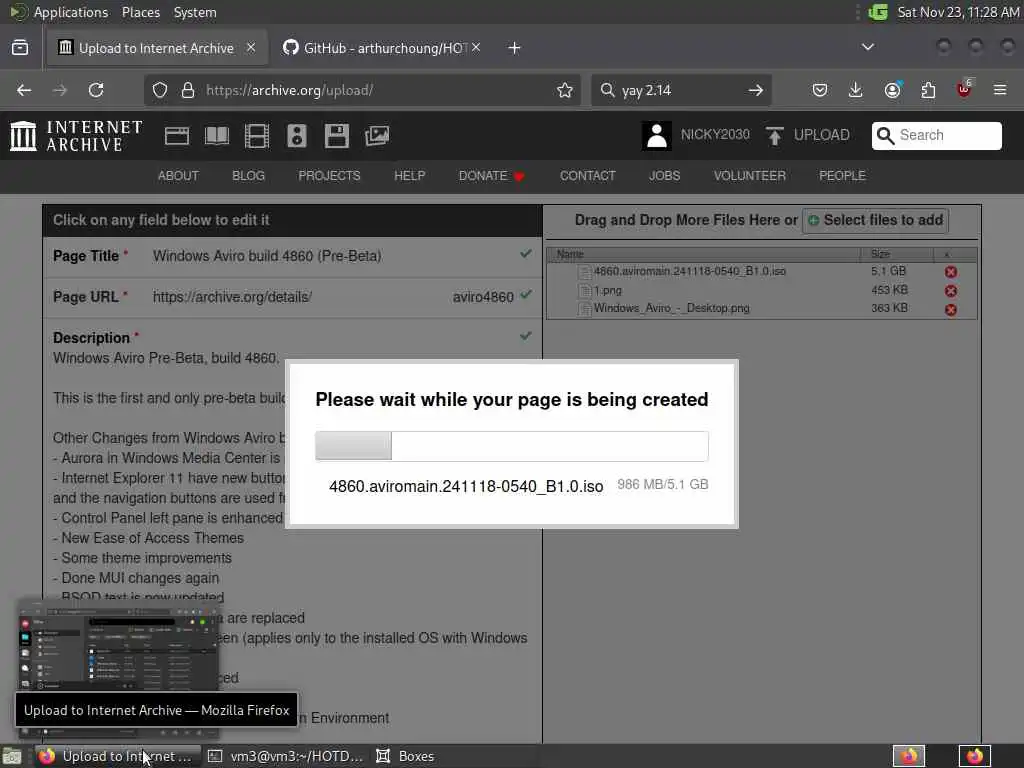1024x768 pixels.
Task: Open the Internet Archive texts book icon
Action: (217, 136)
